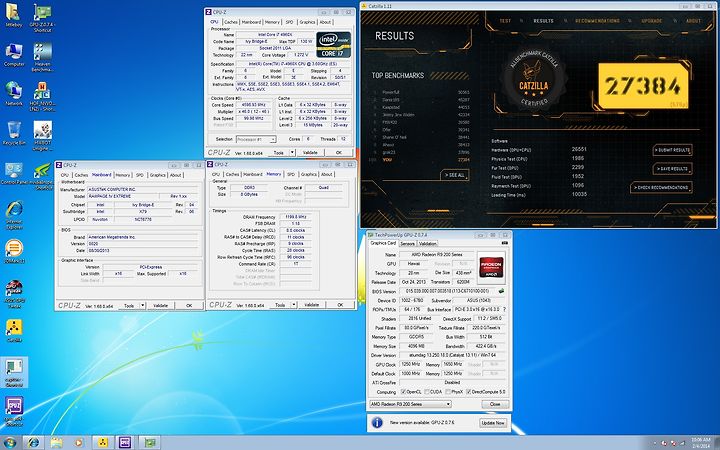Open the Upgrade tab in Catzilla
The width and height of the screenshot is (720, 450).
point(652,21)
